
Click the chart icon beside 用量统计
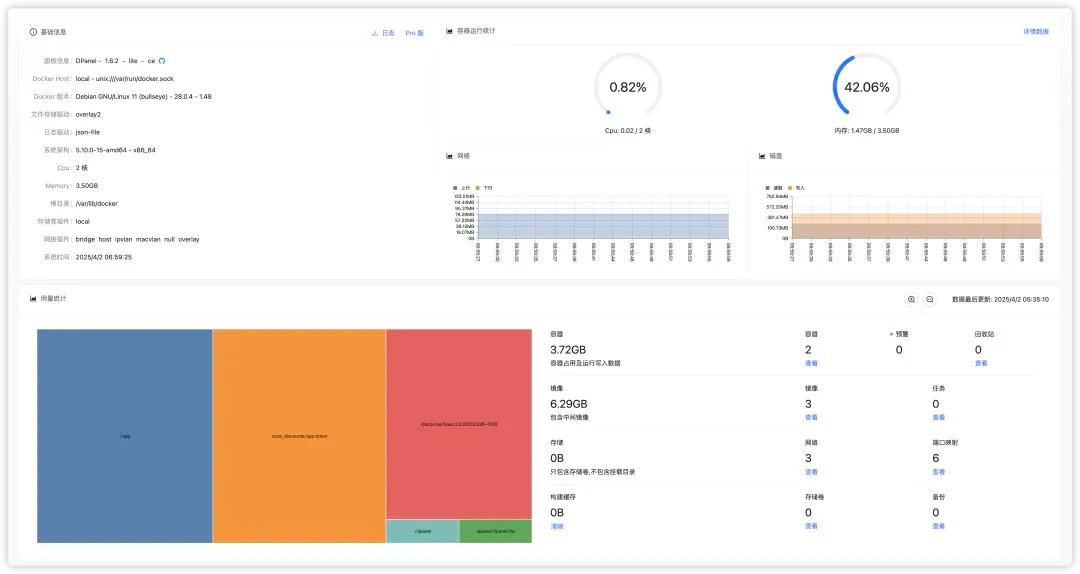pos(33,299)
